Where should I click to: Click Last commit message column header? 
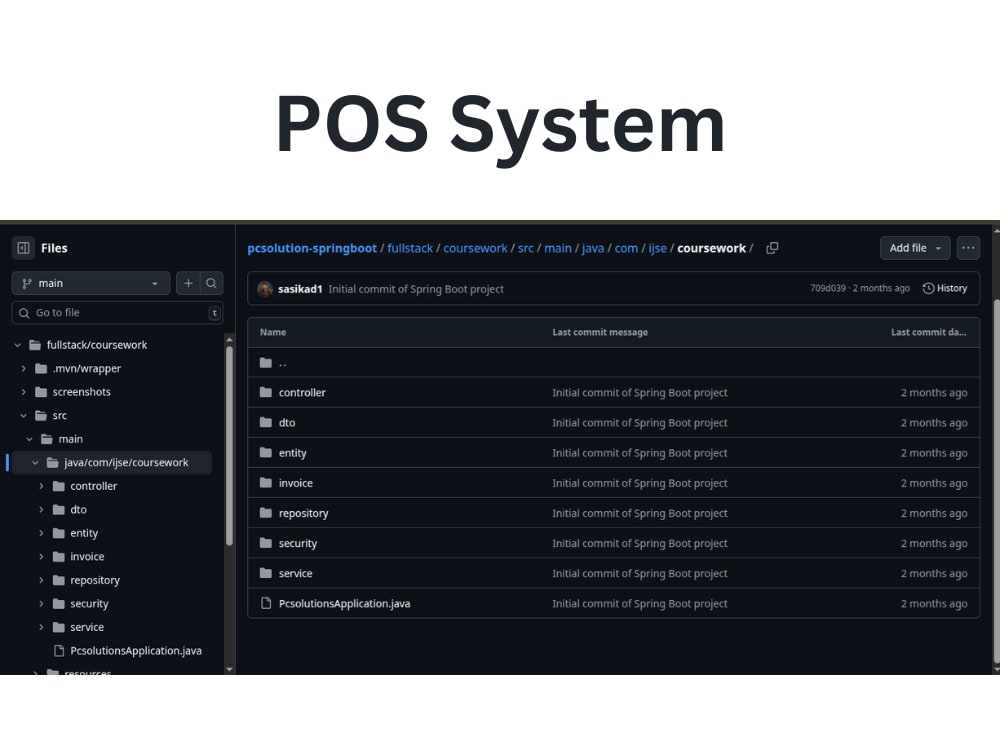(x=600, y=332)
